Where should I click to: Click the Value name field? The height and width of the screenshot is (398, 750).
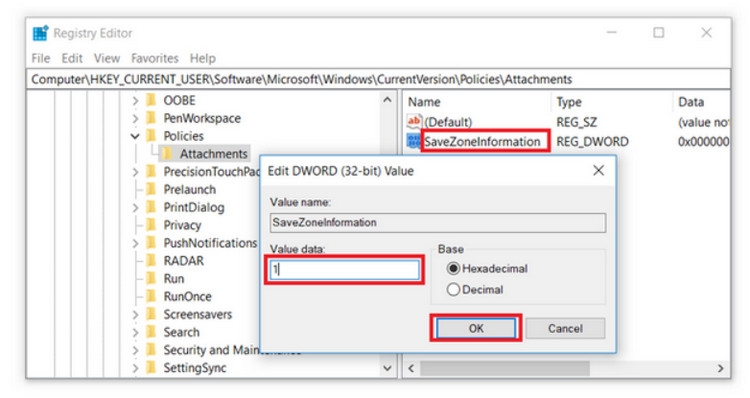click(438, 222)
